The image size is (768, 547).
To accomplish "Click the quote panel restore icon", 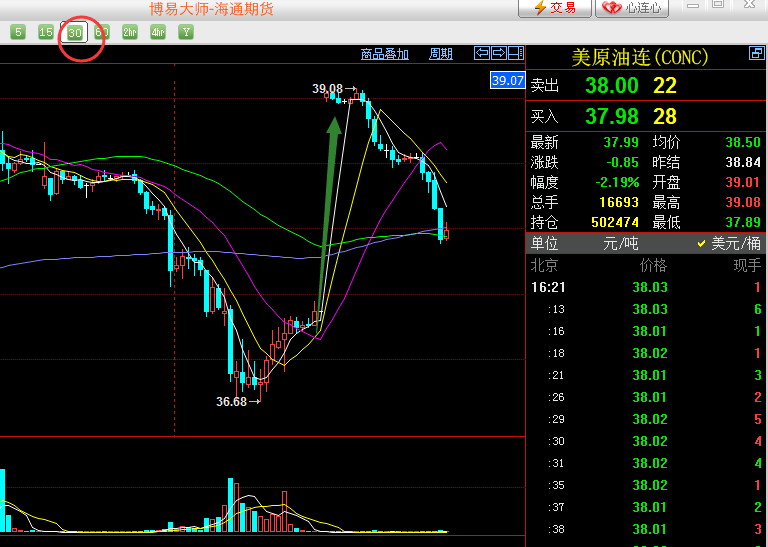I will coord(756,54).
